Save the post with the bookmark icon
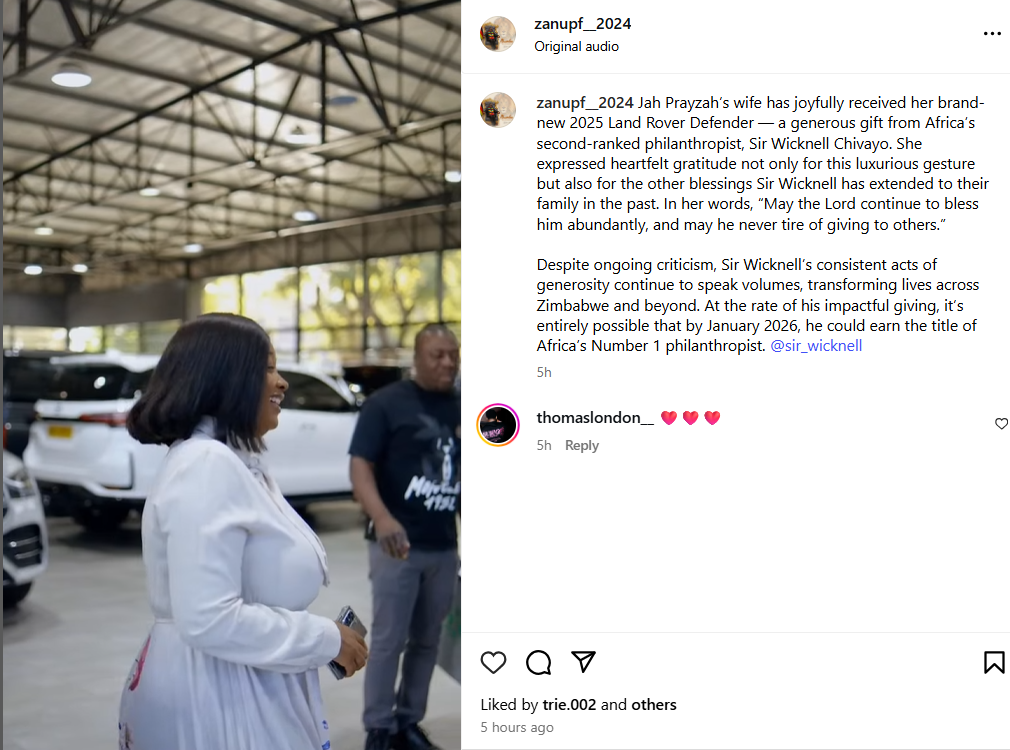1010x750 pixels. coord(994,662)
